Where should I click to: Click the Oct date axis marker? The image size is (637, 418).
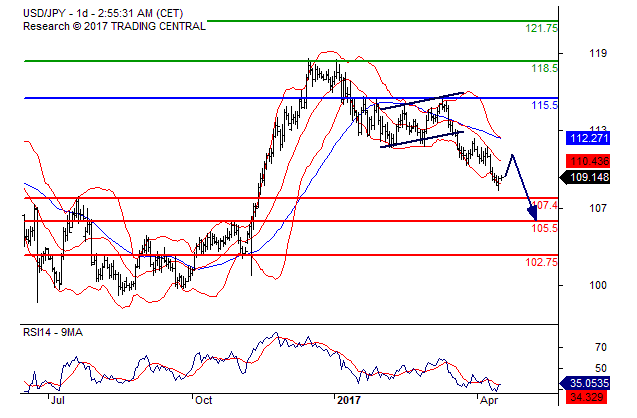(203, 399)
